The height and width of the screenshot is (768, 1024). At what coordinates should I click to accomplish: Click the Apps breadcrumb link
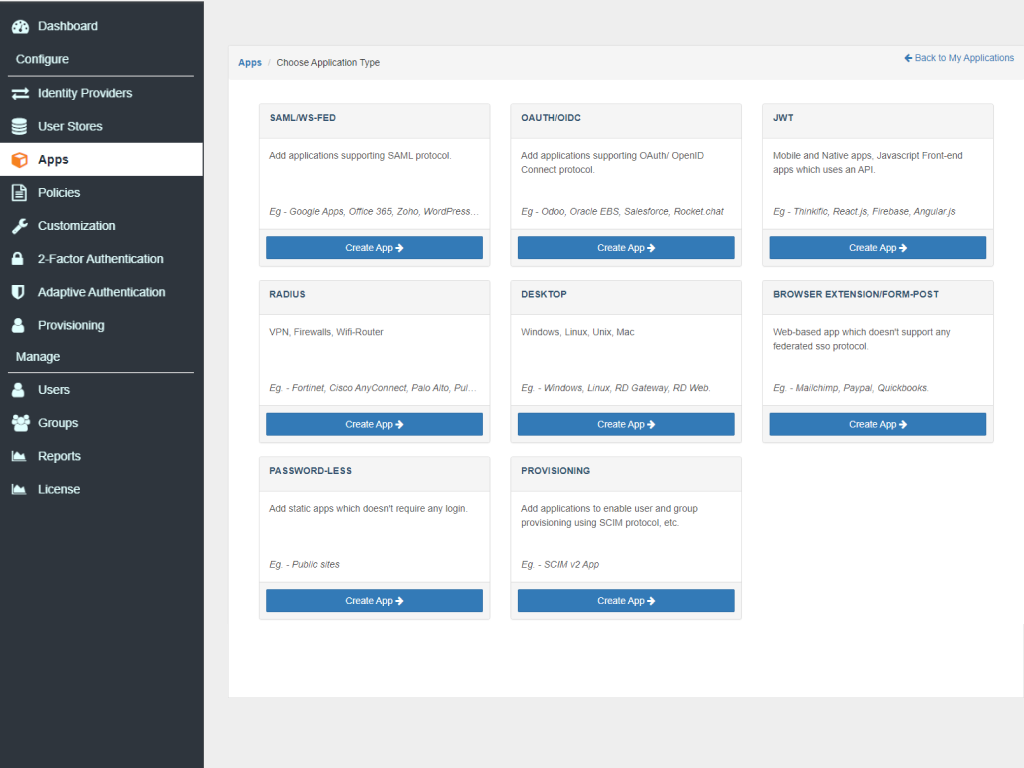250,63
